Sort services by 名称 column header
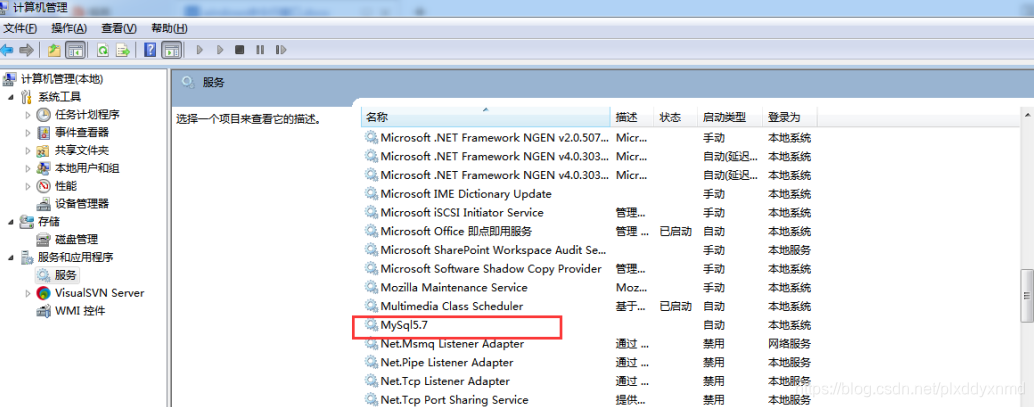The width and height of the screenshot is (1034, 407). [x=485, y=117]
